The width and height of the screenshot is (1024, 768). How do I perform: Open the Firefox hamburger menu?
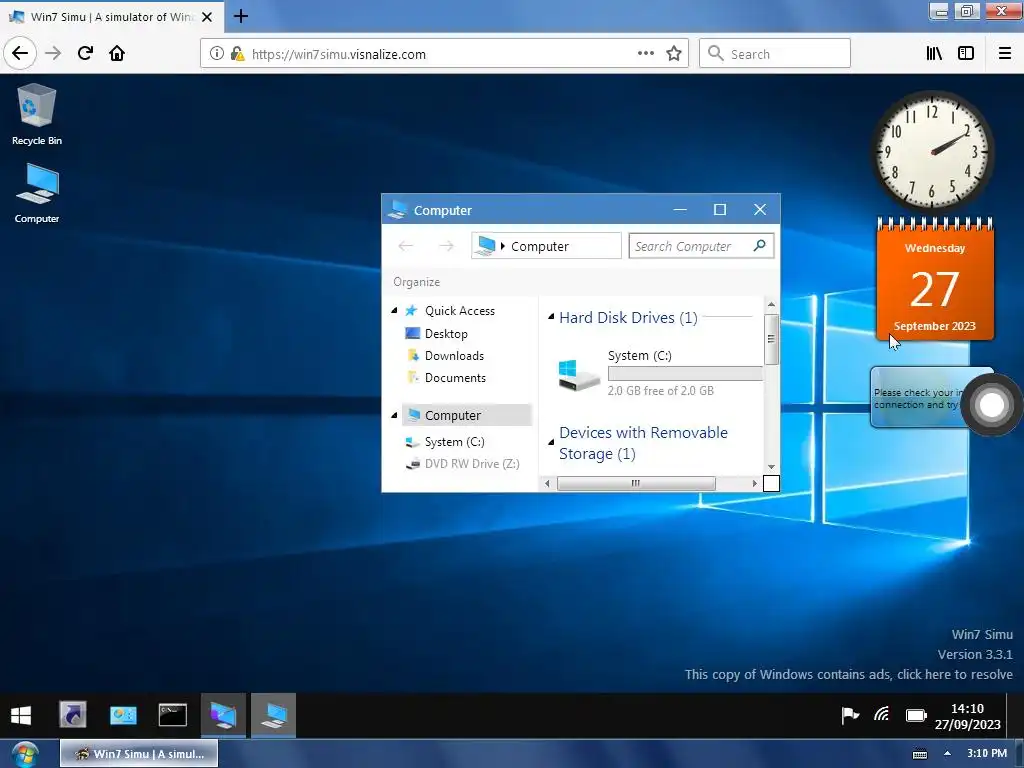(x=1005, y=54)
